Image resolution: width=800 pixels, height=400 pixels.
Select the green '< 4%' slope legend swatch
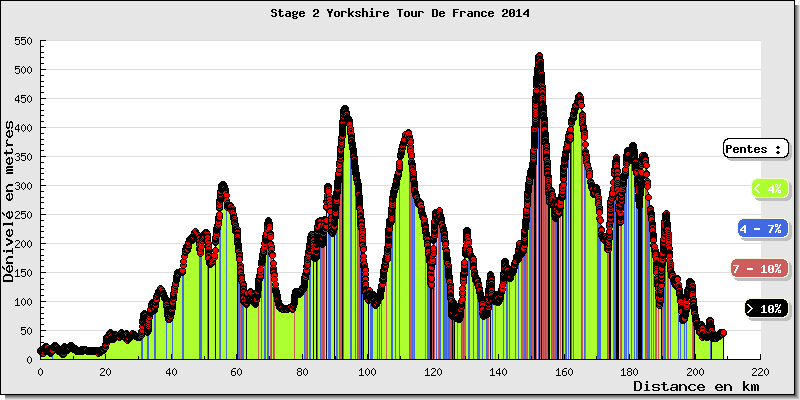coord(770,188)
